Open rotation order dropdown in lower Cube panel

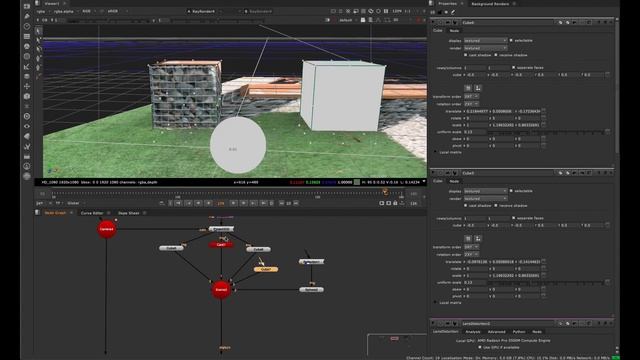click(x=471, y=254)
